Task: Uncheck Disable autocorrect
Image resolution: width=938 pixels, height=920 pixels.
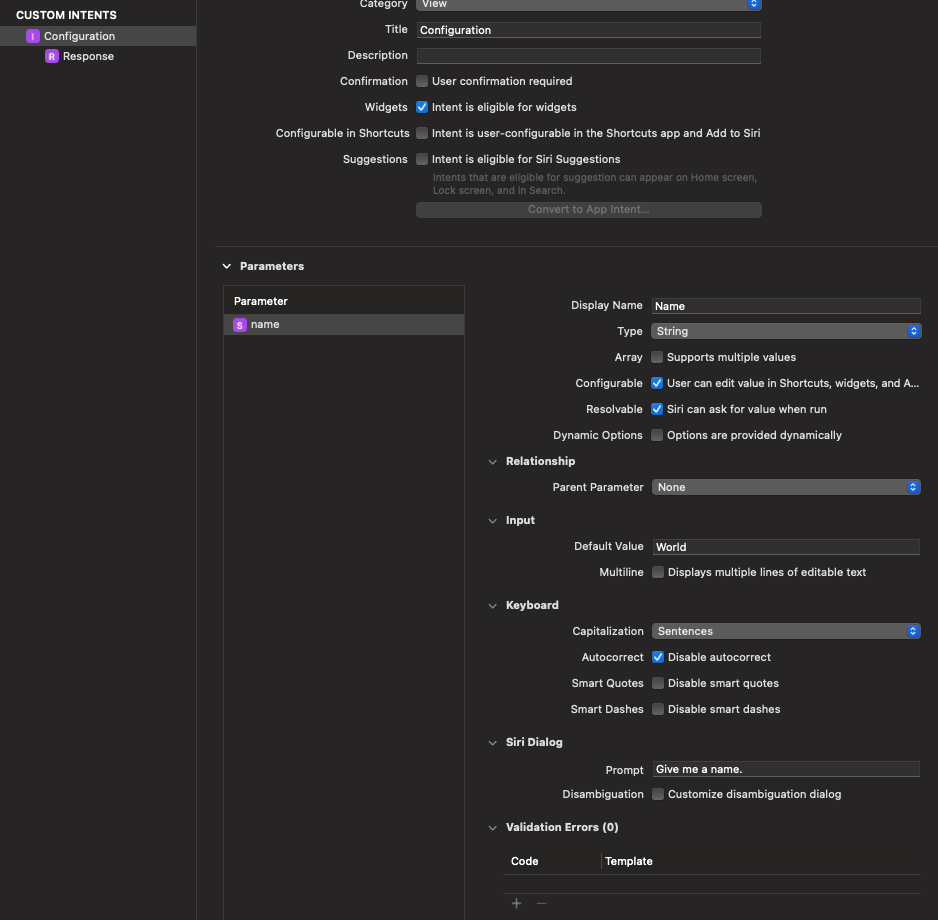Action: (657, 657)
